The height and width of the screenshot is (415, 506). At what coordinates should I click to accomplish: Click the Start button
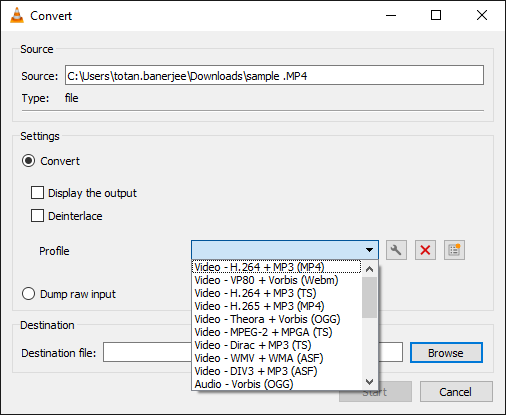(x=375, y=392)
